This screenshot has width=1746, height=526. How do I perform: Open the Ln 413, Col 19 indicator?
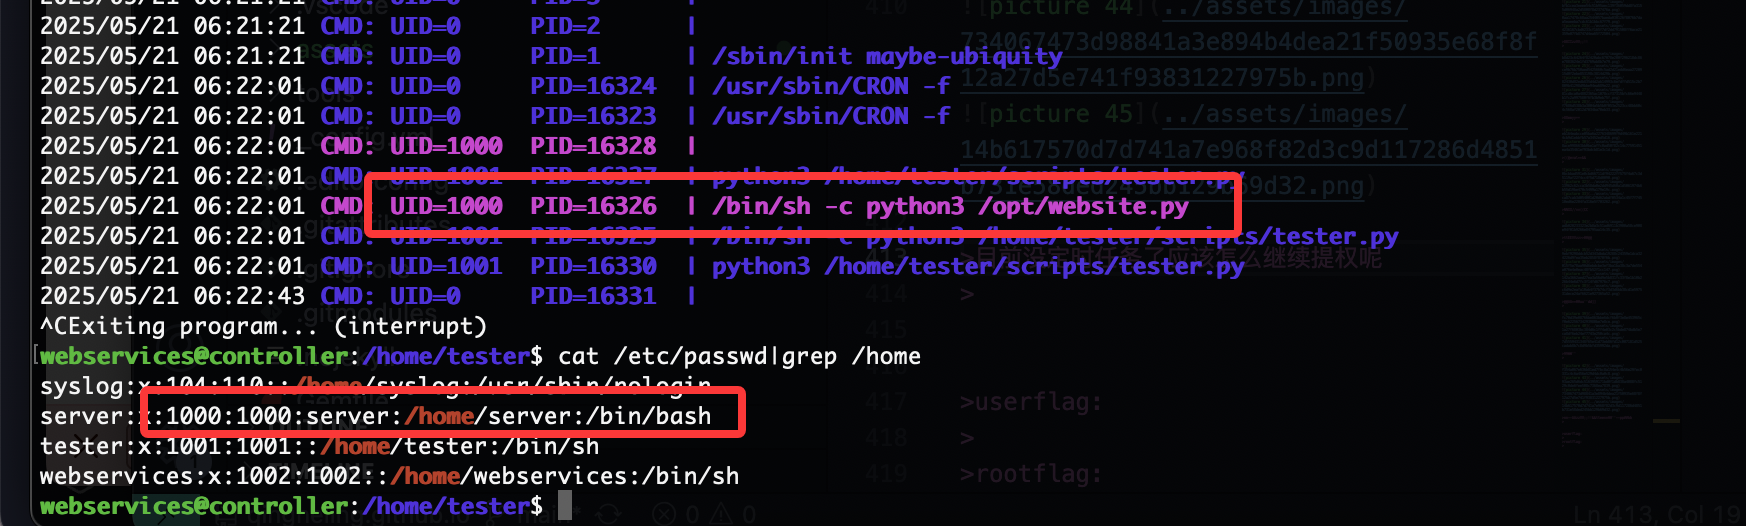(x=1659, y=514)
